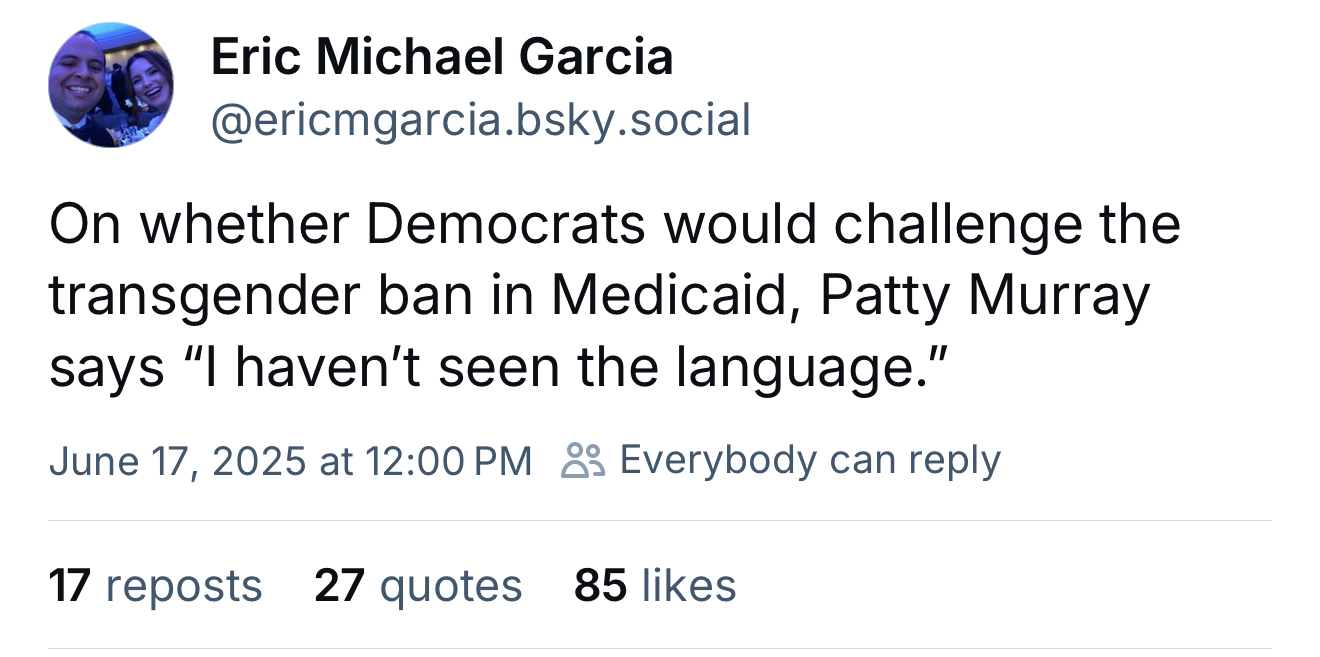The width and height of the screenshot is (1320, 657).
Task: Open the 27 quotes list
Action: click(x=418, y=585)
